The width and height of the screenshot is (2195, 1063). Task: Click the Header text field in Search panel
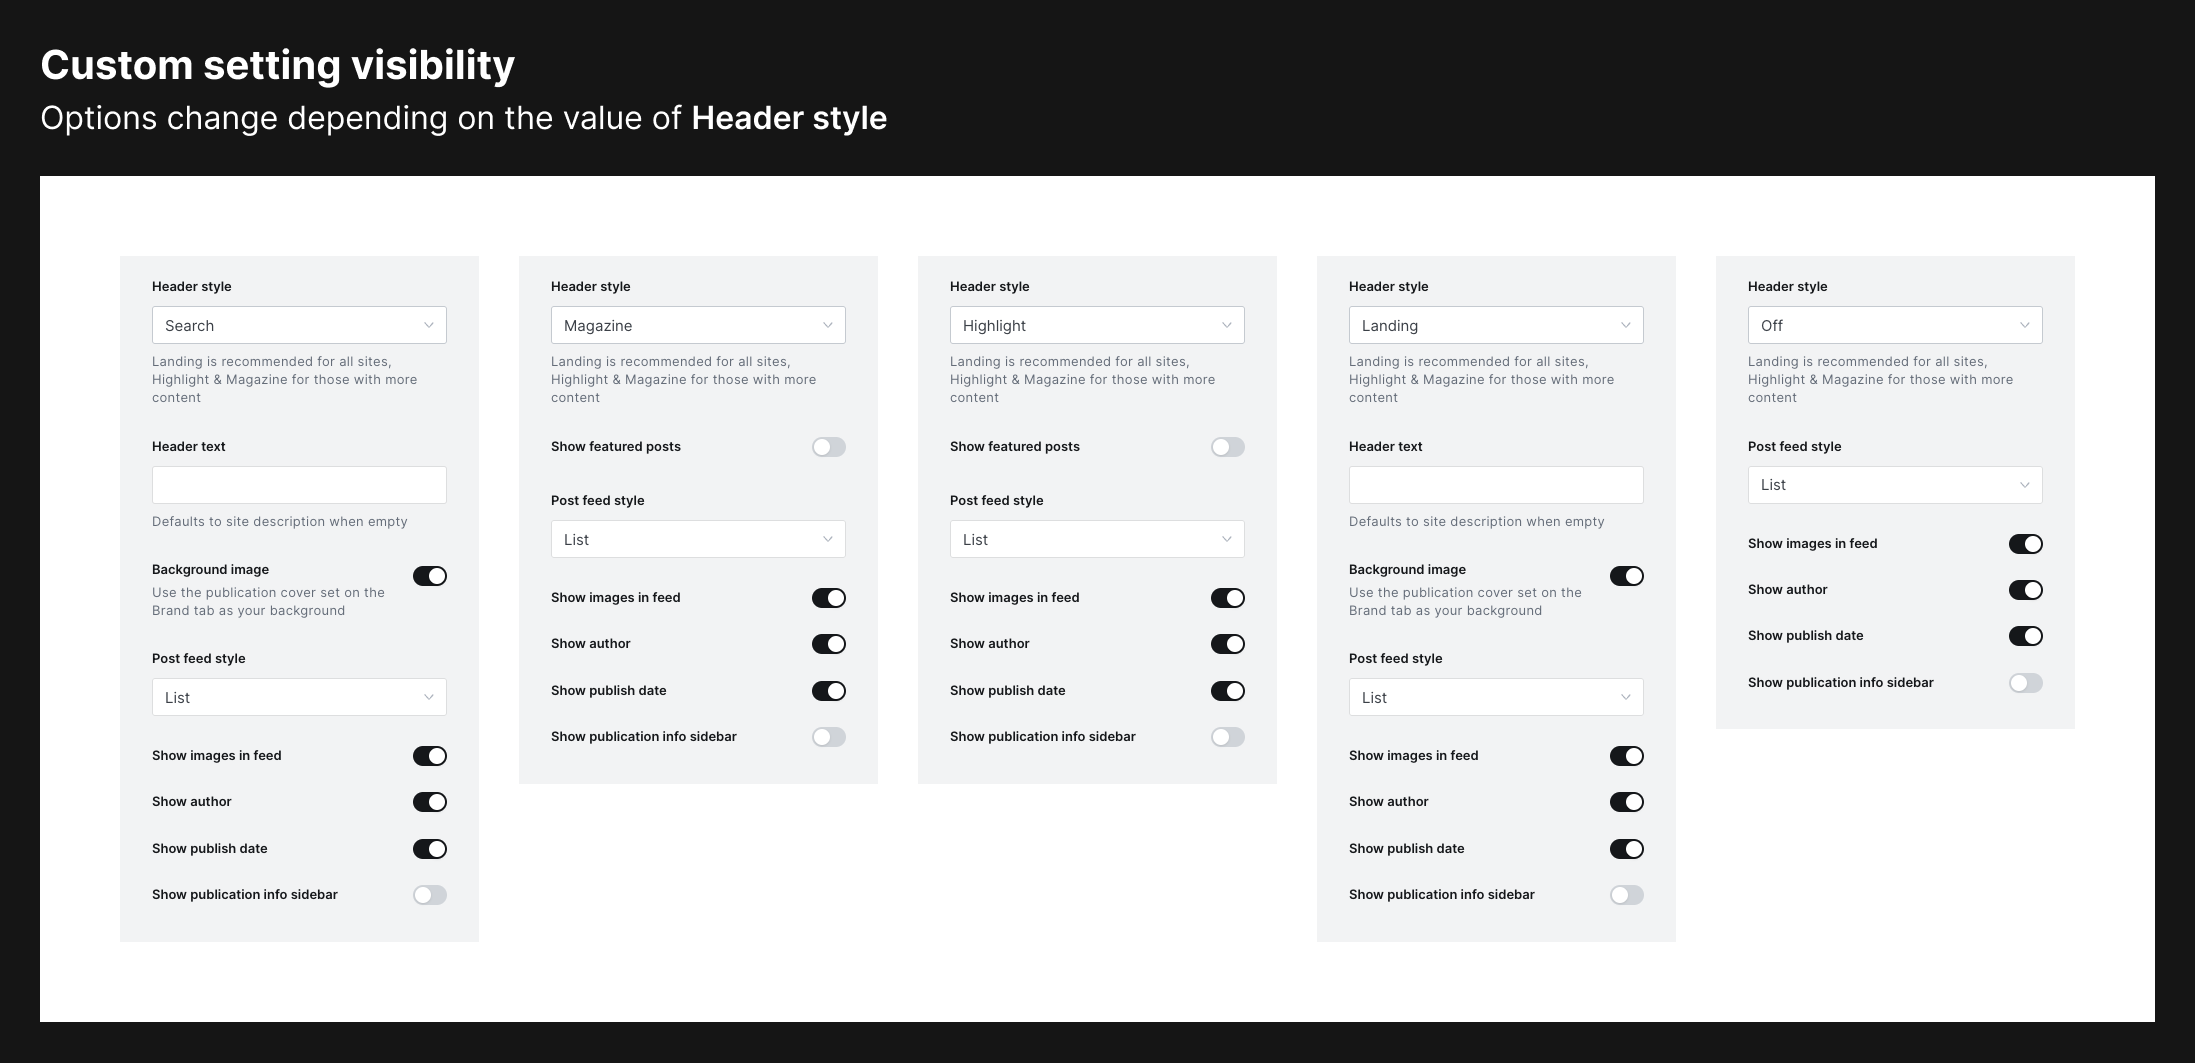(x=298, y=484)
